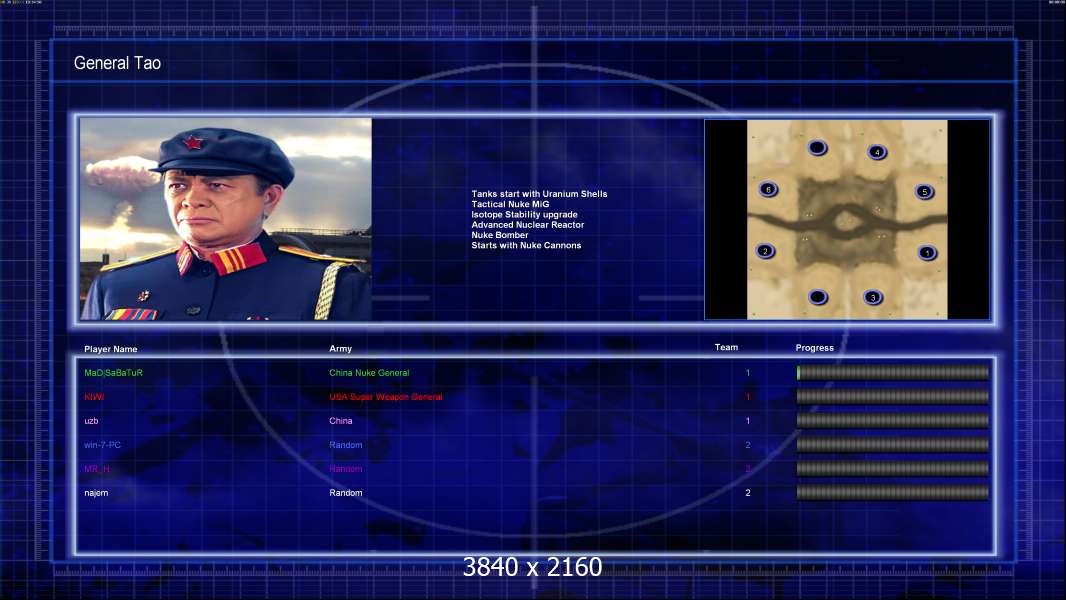Click the KIWI loading progress bar
Viewport: 1066px width, 600px height.
tap(893, 397)
